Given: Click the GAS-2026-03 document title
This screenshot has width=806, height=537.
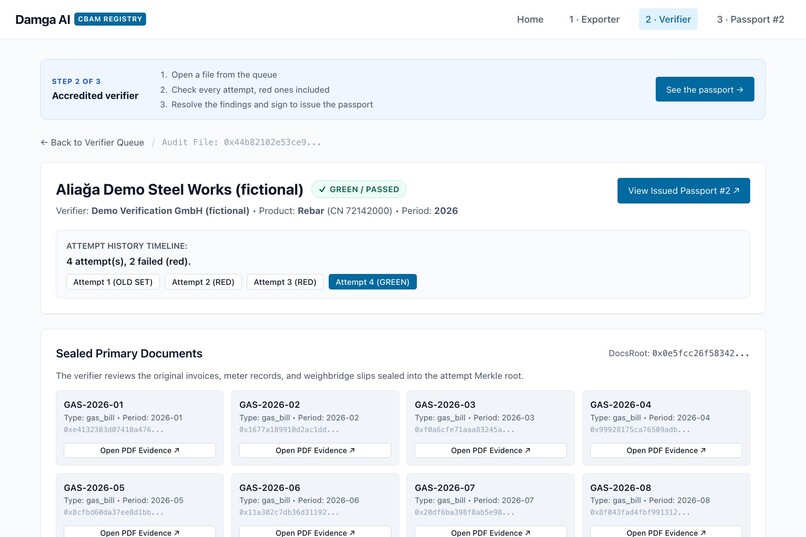Looking at the screenshot, I should point(445,404).
